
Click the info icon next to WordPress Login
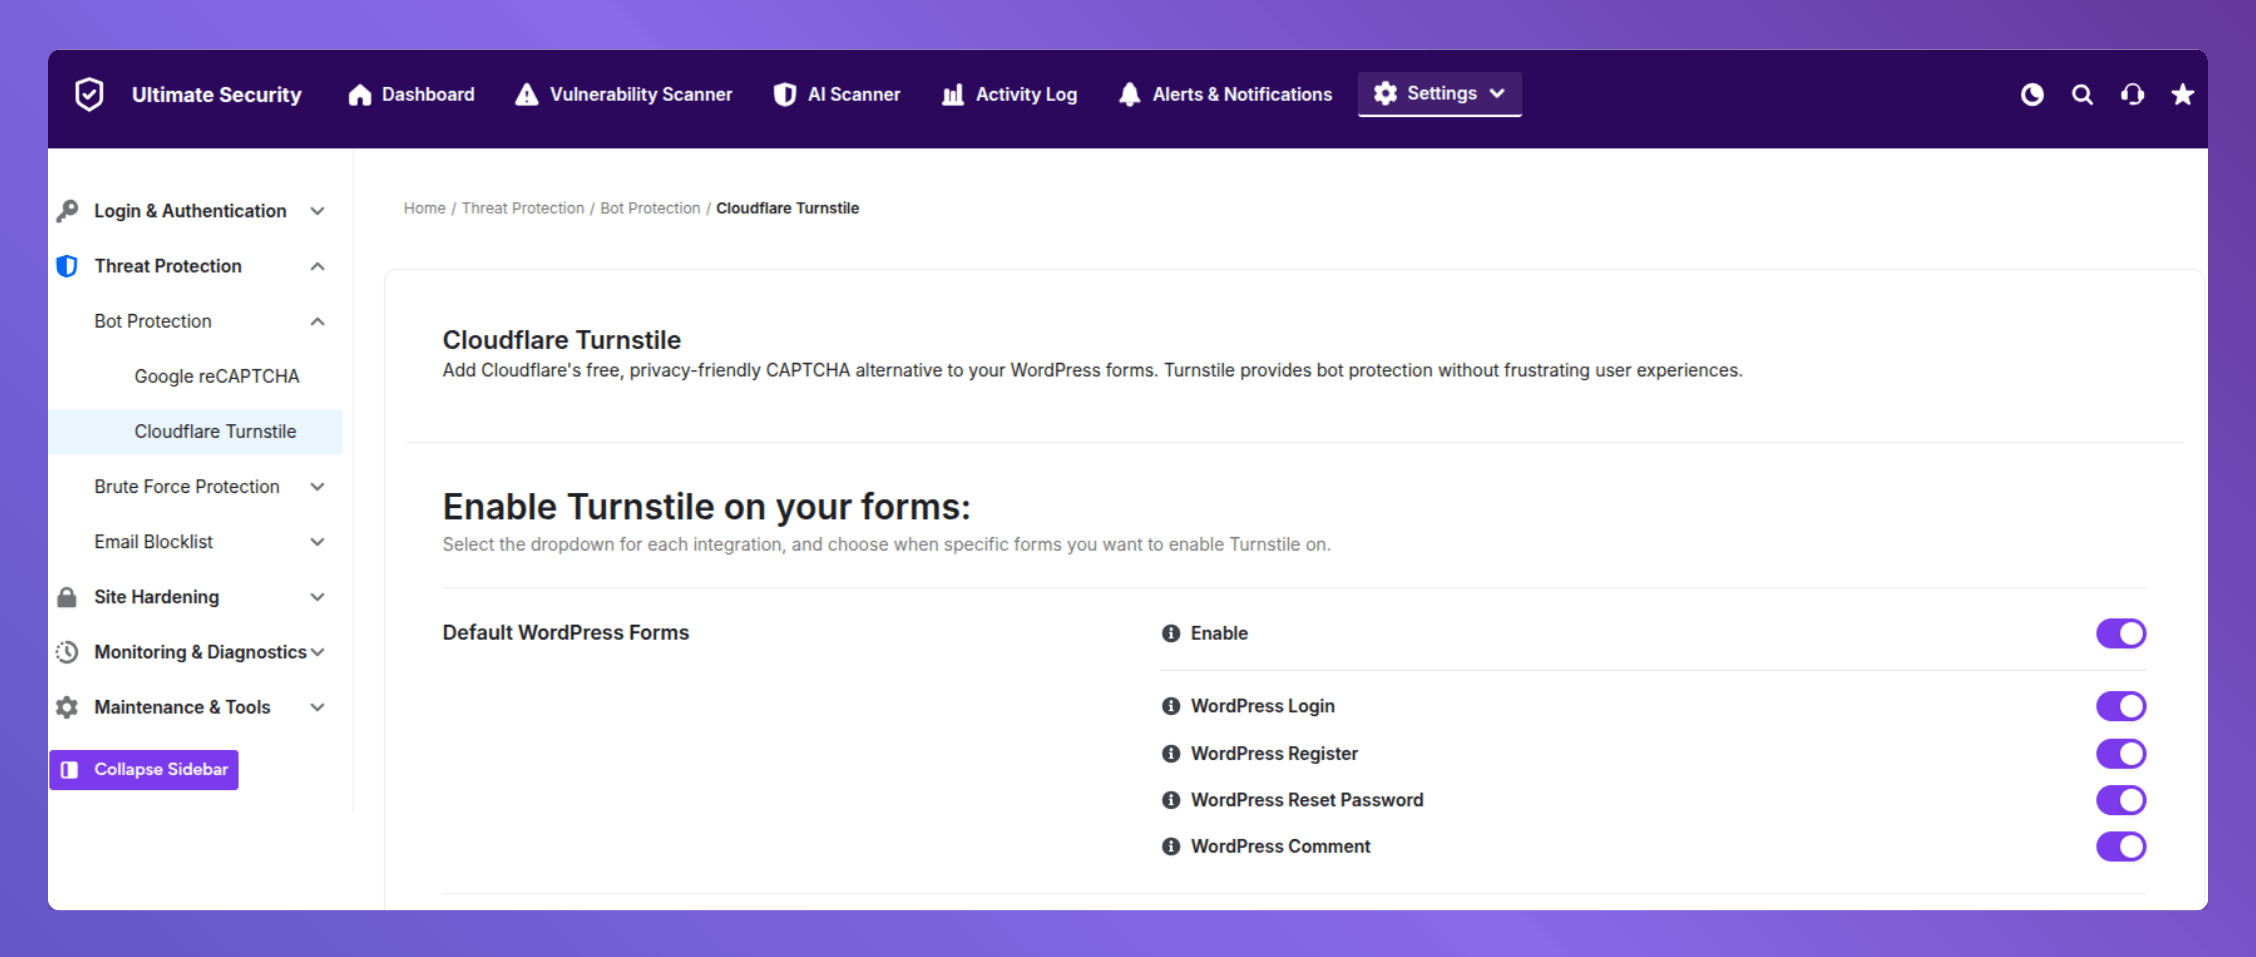tap(1169, 705)
